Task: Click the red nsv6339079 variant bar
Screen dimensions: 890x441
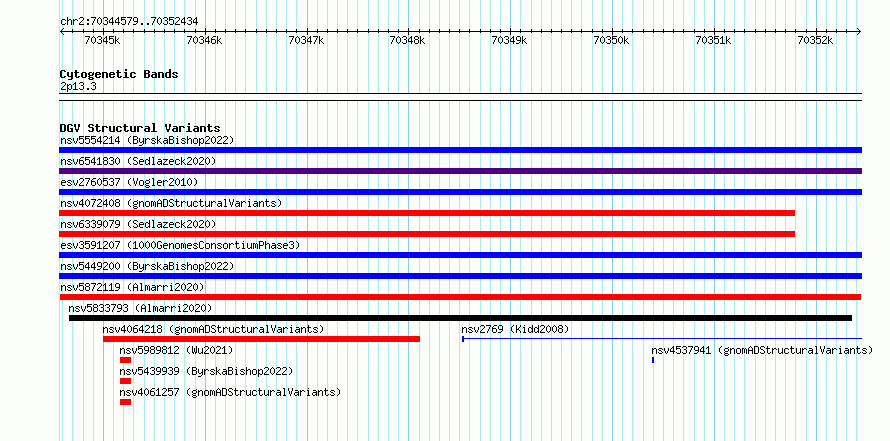Action: pyautogui.click(x=427, y=234)
